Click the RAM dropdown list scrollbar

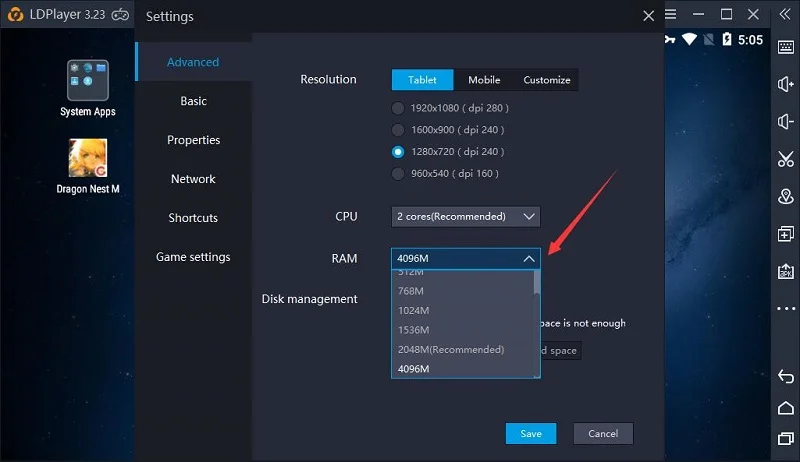click(537, 324)
